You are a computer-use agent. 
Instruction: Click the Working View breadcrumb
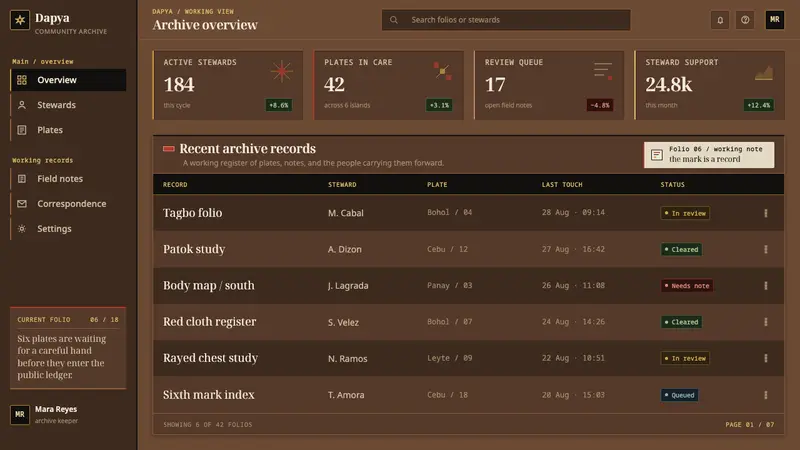click(x=209, y=11)
